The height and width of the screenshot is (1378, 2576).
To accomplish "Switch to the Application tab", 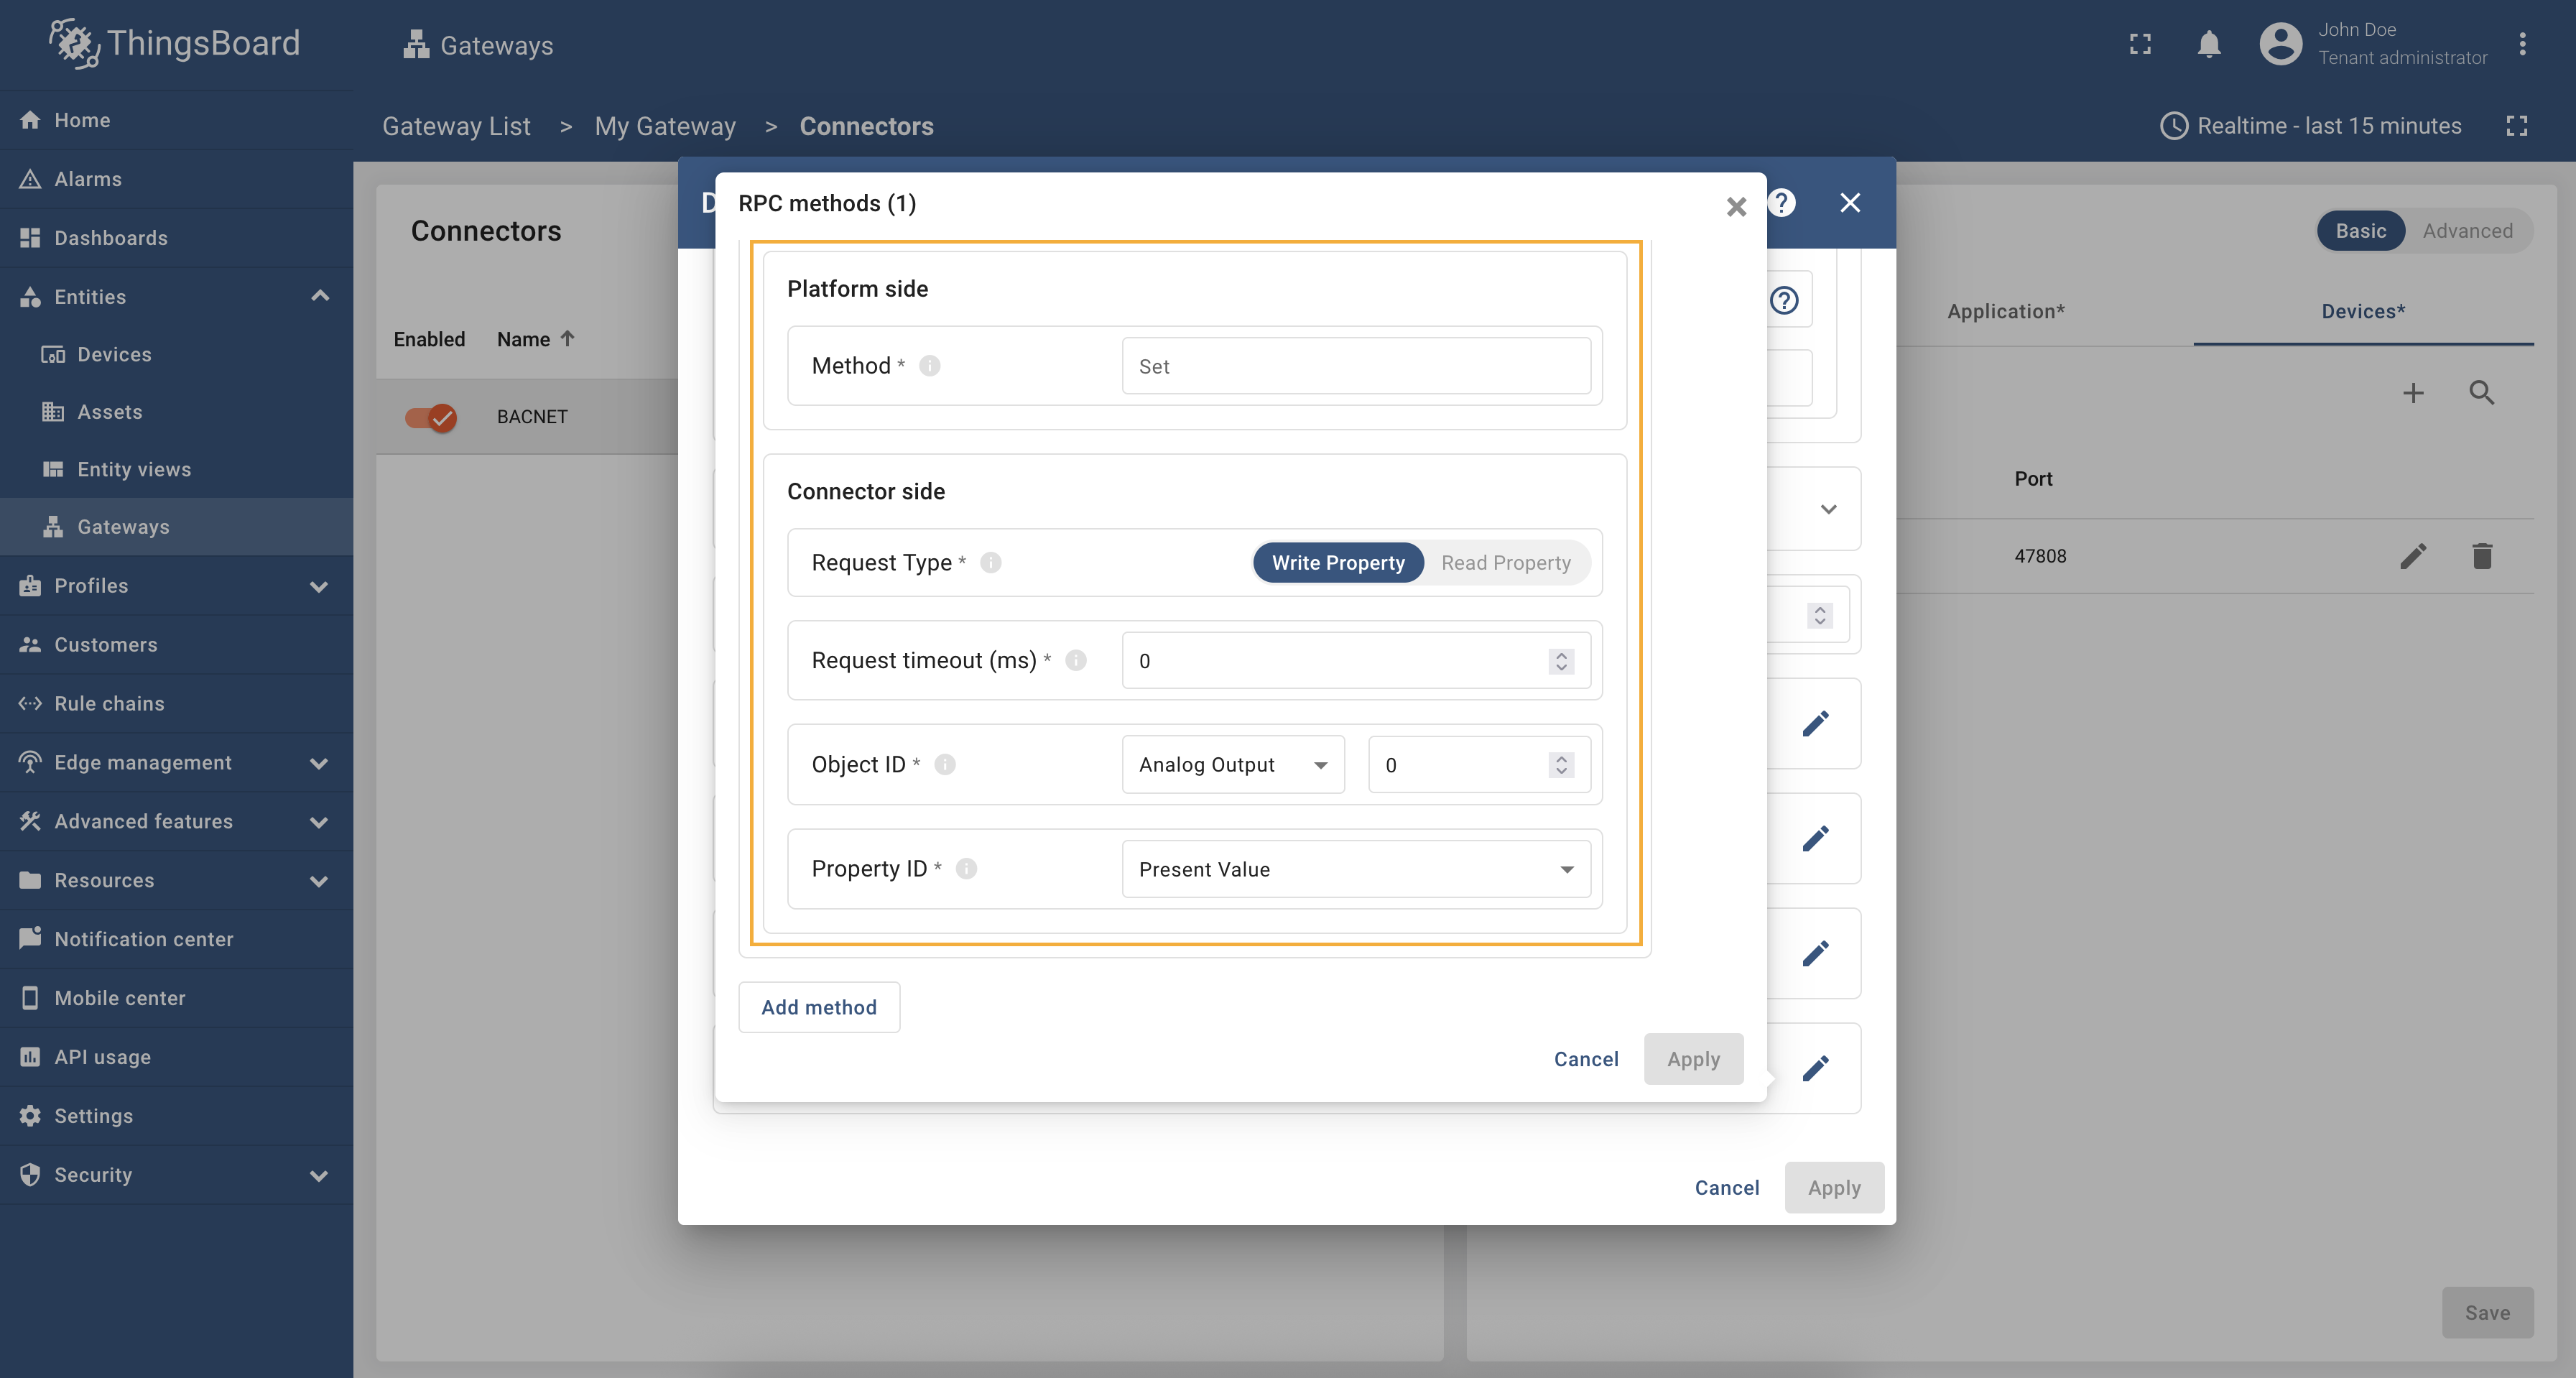I will (x=2005, y=312).
